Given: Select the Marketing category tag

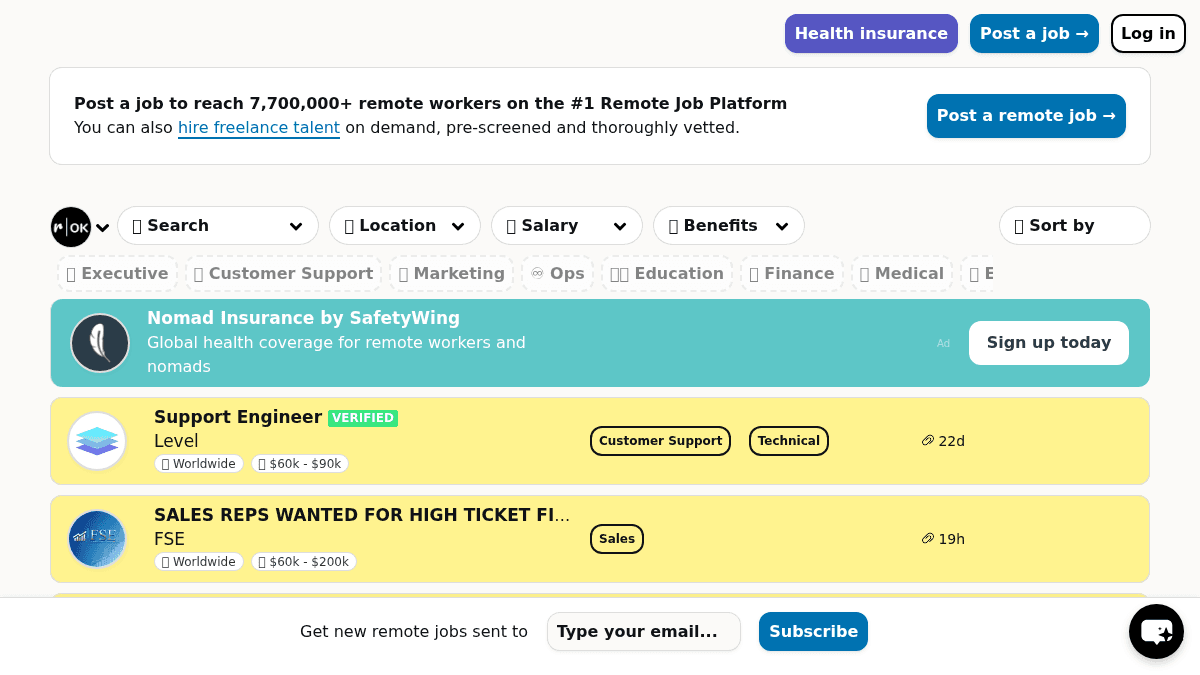Looking at the screenshot, I should tap(452, 274).
